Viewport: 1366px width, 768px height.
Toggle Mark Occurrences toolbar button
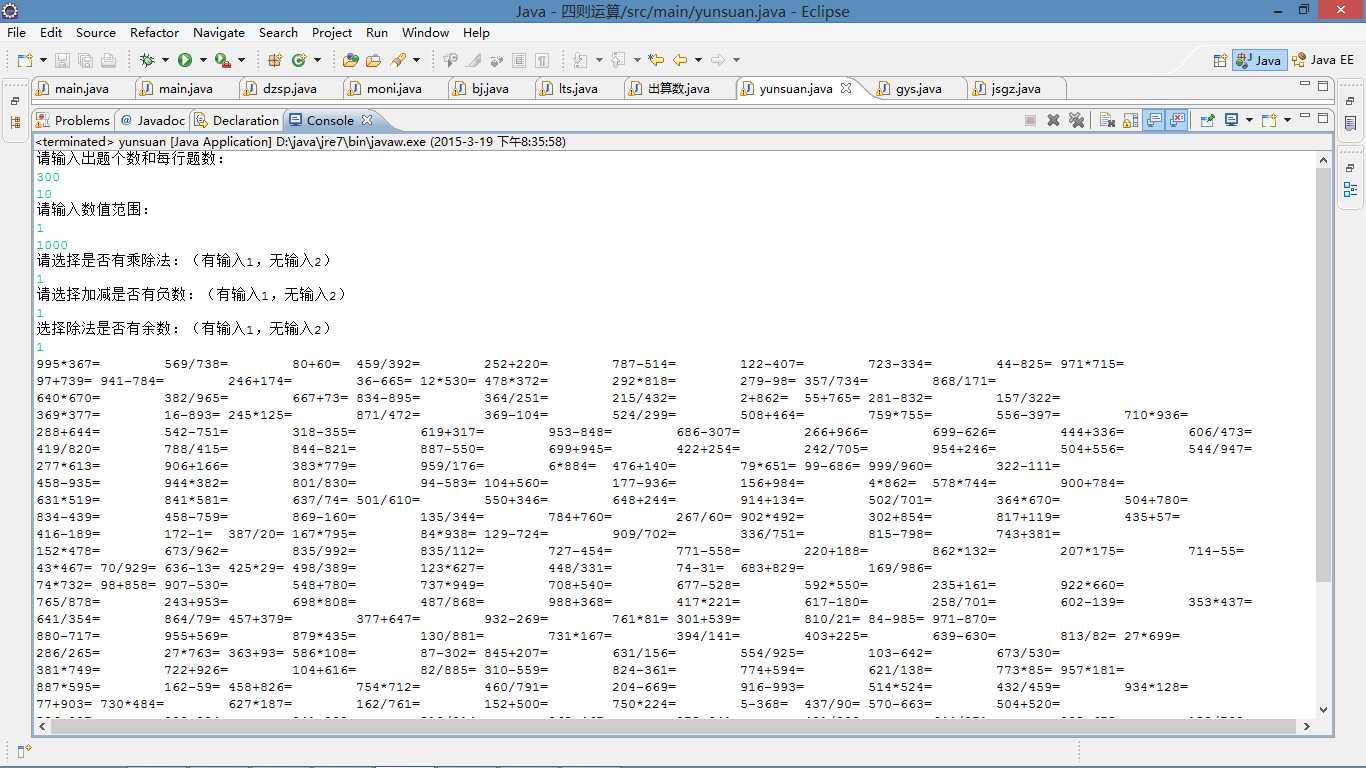474,60
